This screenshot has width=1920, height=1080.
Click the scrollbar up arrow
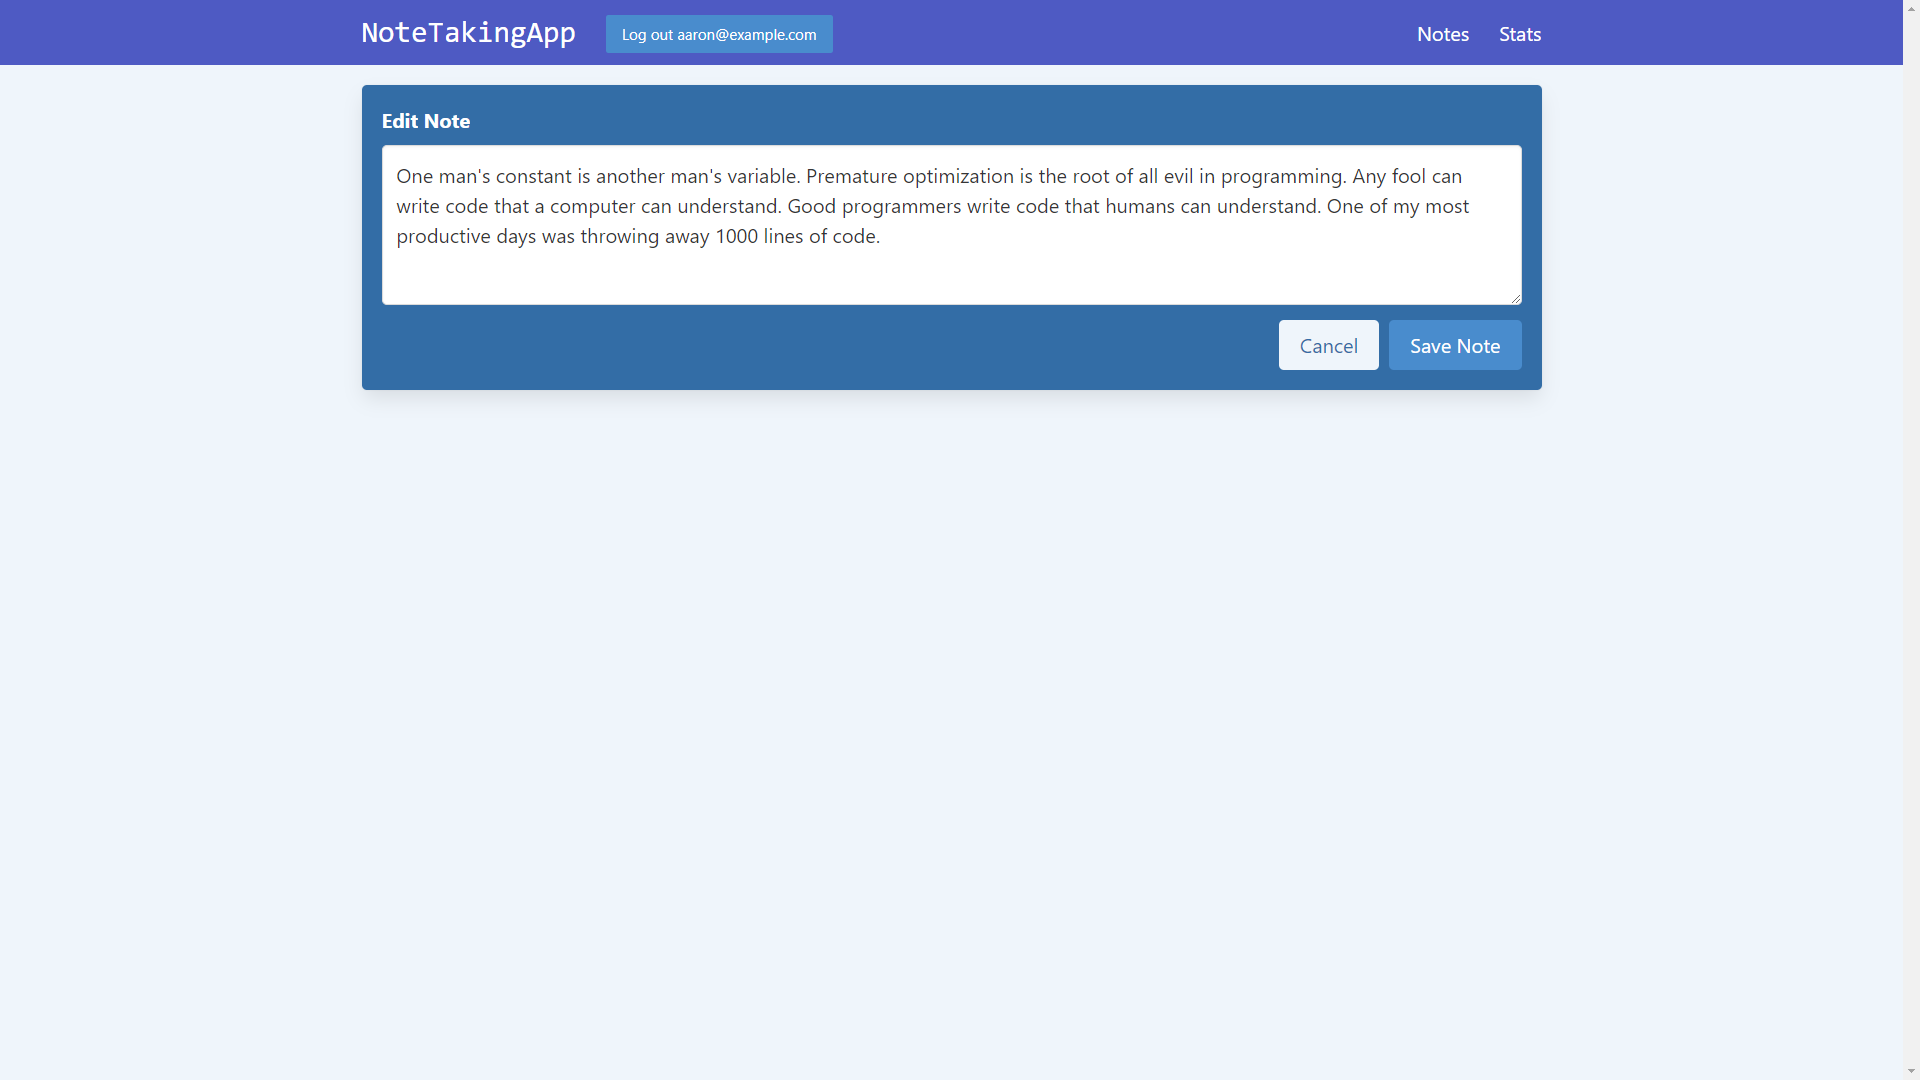(x=1911, y=8)
